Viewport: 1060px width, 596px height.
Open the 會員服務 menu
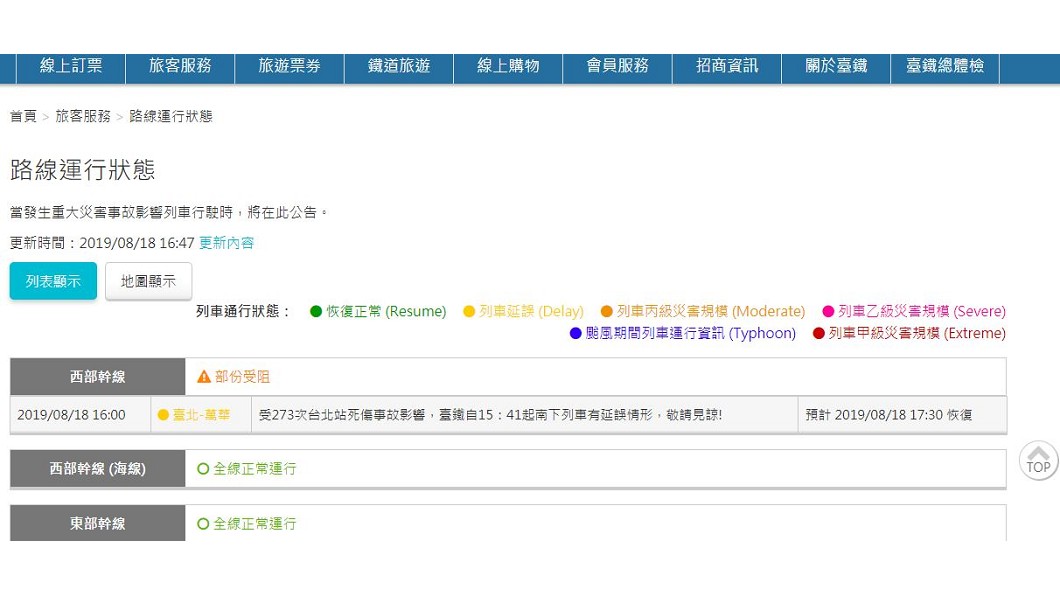tap(617, 66)
